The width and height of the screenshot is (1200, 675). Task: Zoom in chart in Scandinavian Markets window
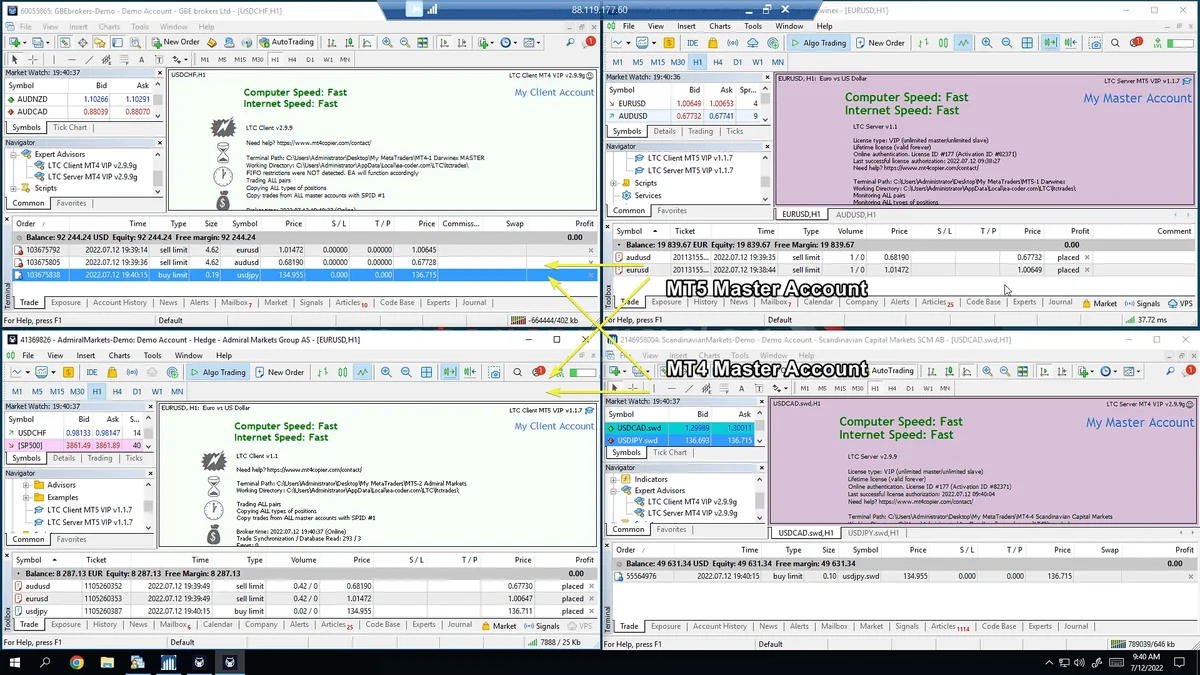coord(987,370)
